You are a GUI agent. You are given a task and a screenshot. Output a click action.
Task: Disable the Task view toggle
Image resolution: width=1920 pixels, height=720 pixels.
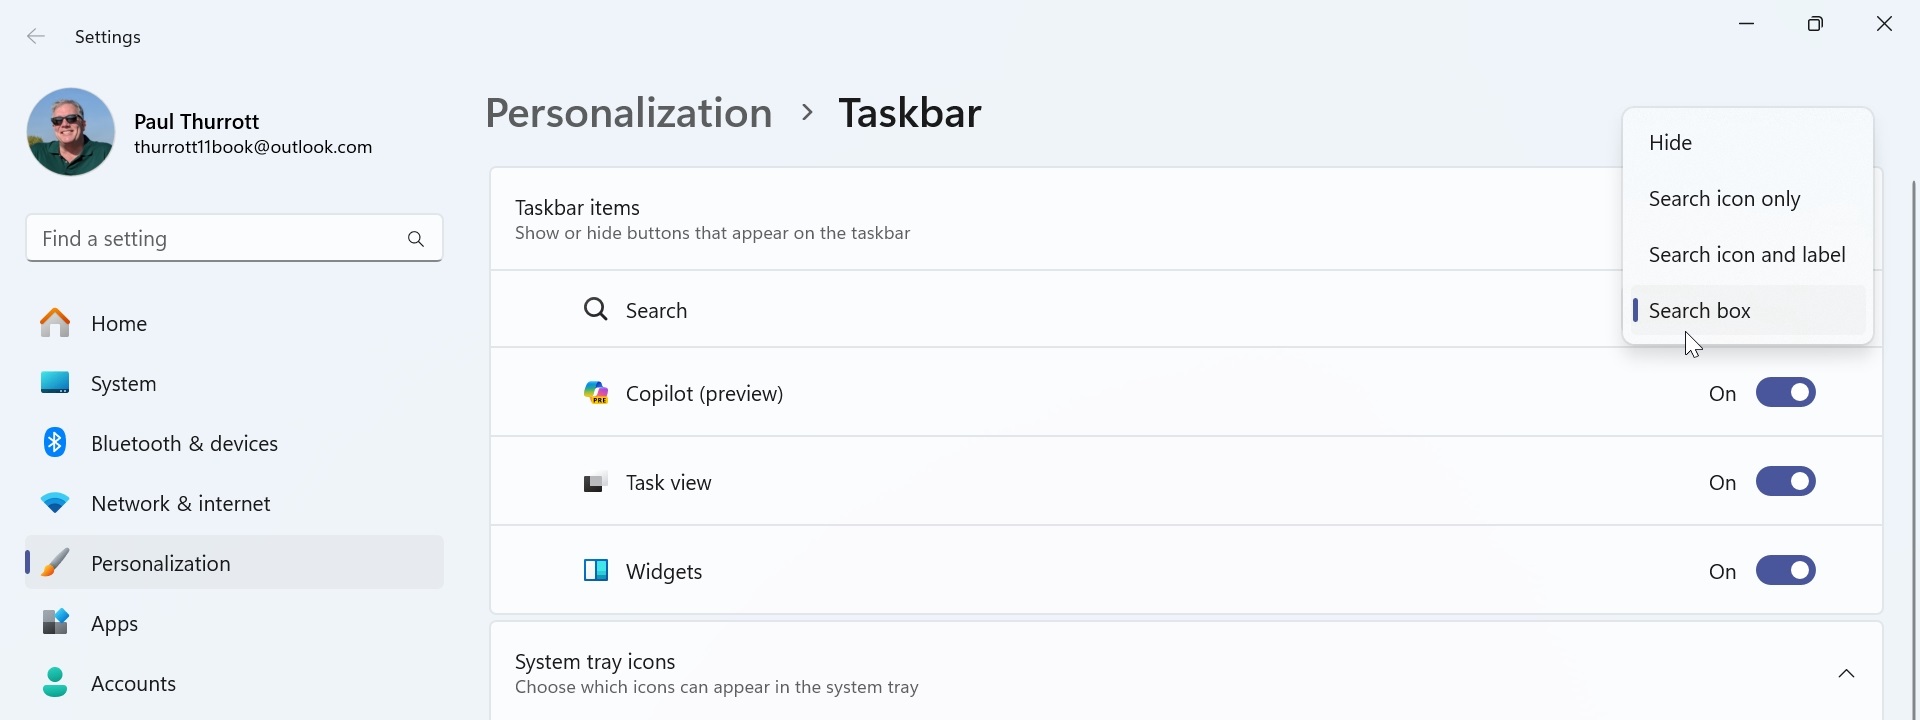click(1786, 482)
